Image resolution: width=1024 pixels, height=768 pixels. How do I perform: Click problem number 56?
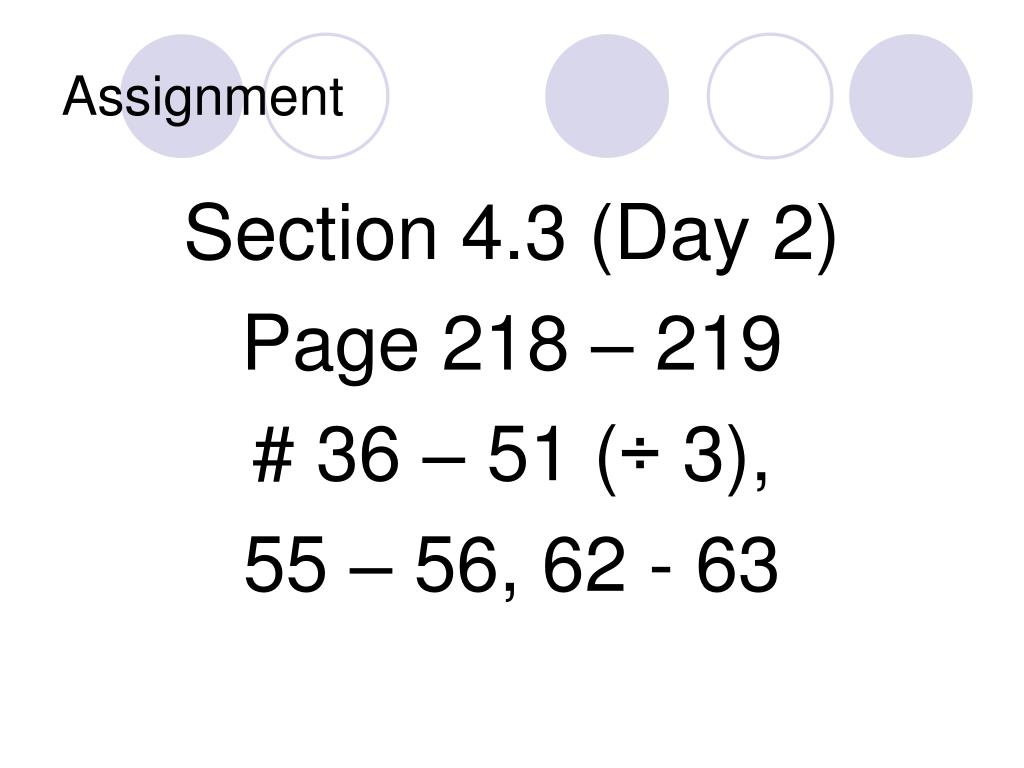456,564
